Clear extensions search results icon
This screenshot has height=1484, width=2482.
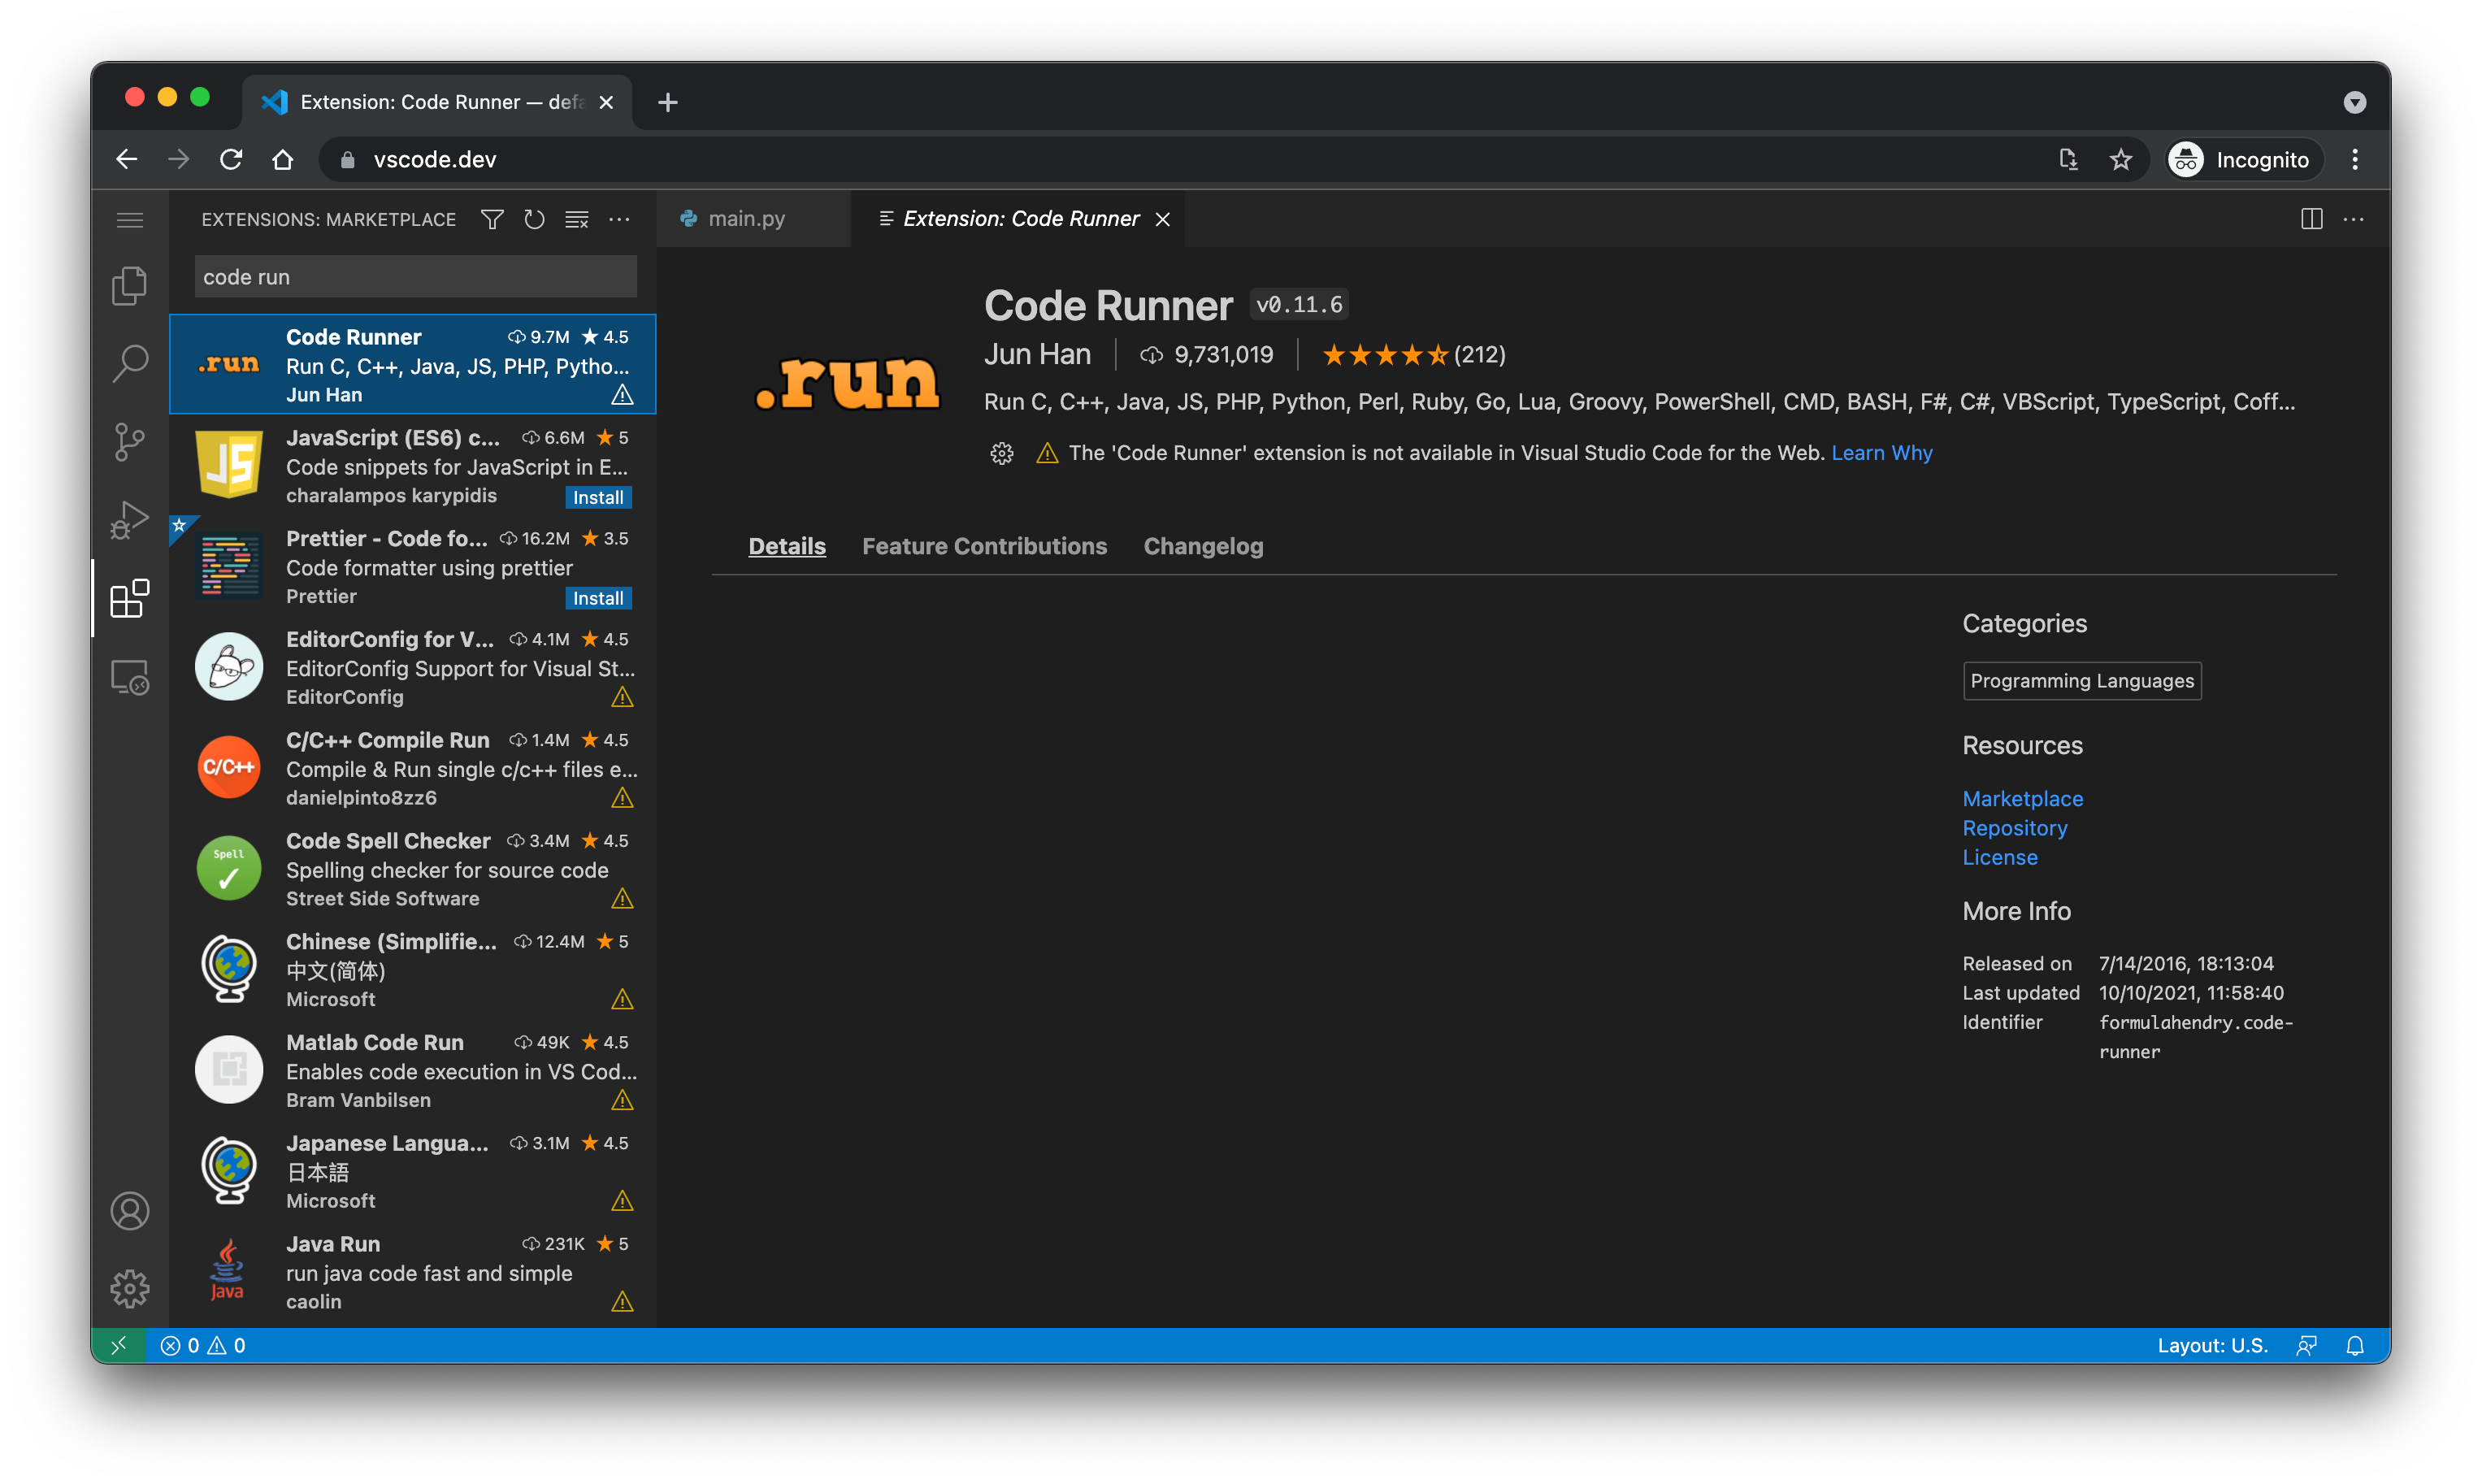577,219
